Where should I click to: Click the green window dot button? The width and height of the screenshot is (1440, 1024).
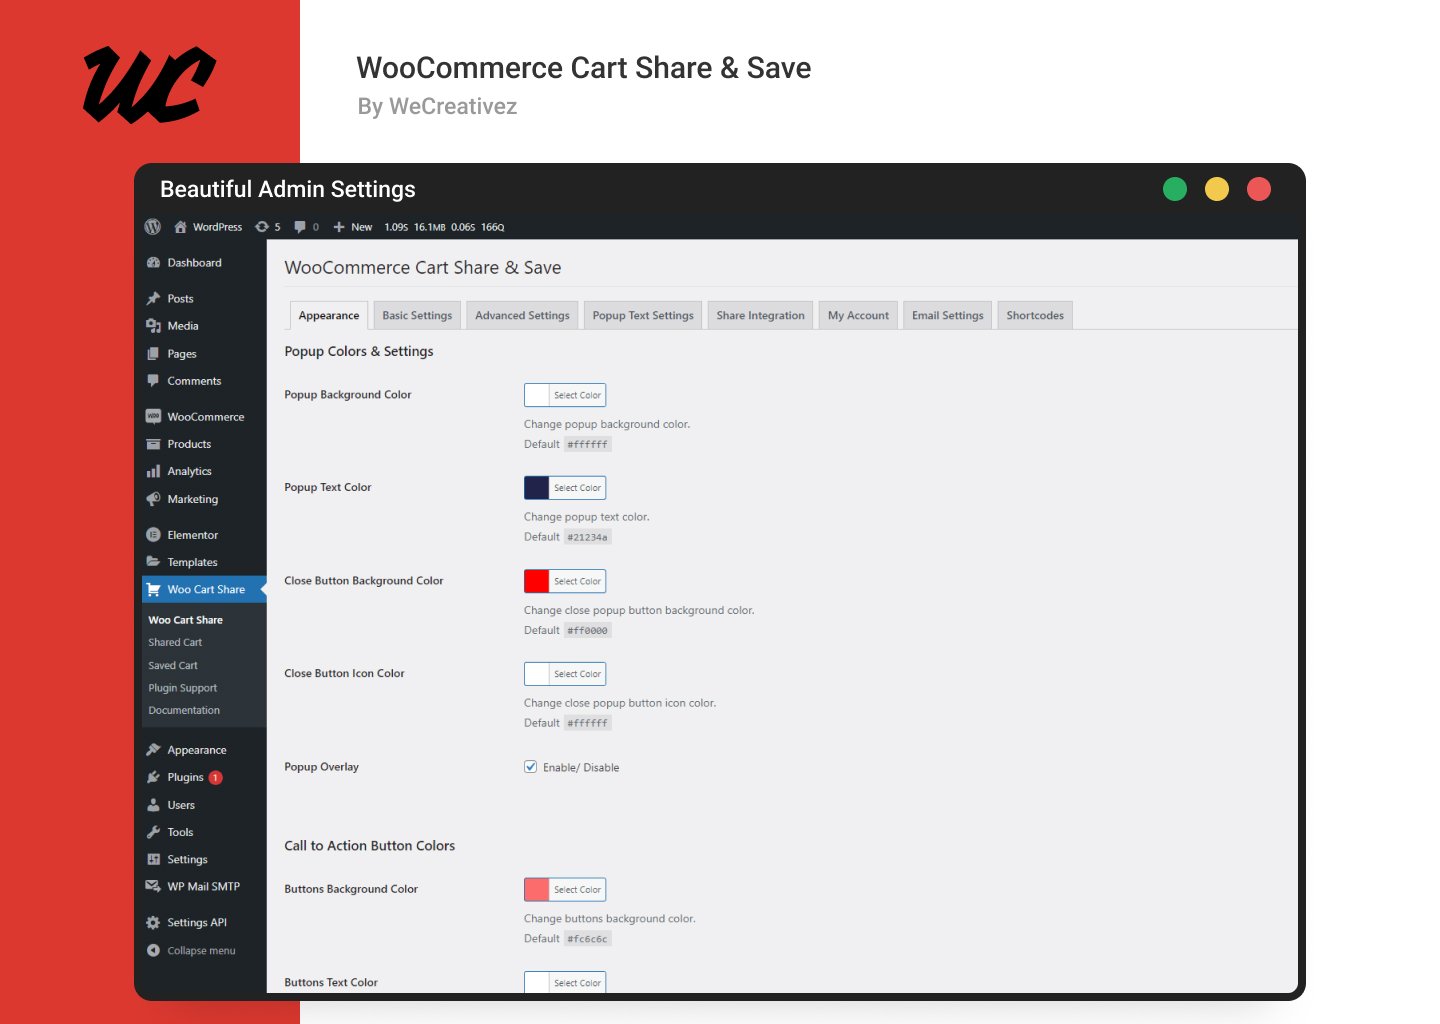tap(1175, 189)
